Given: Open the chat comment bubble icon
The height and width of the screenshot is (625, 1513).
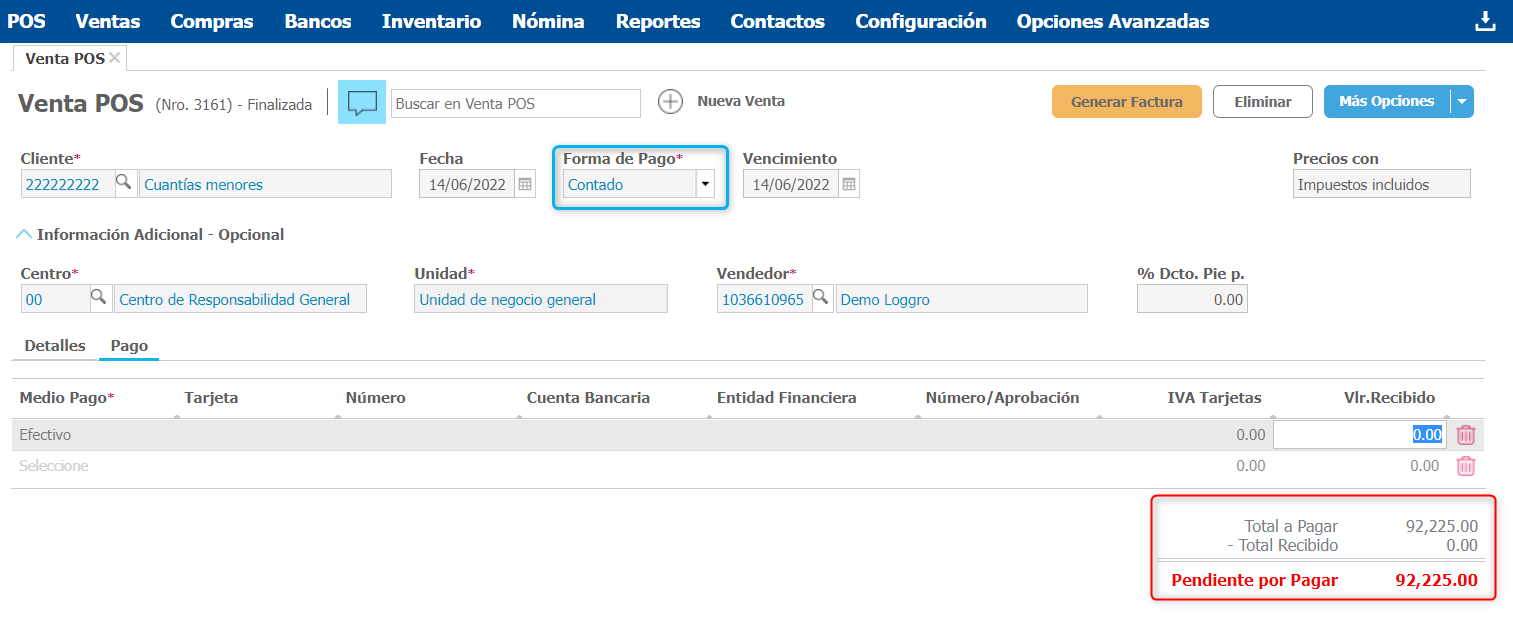Looking at the screenshot, I should click(x=362, y=102).
